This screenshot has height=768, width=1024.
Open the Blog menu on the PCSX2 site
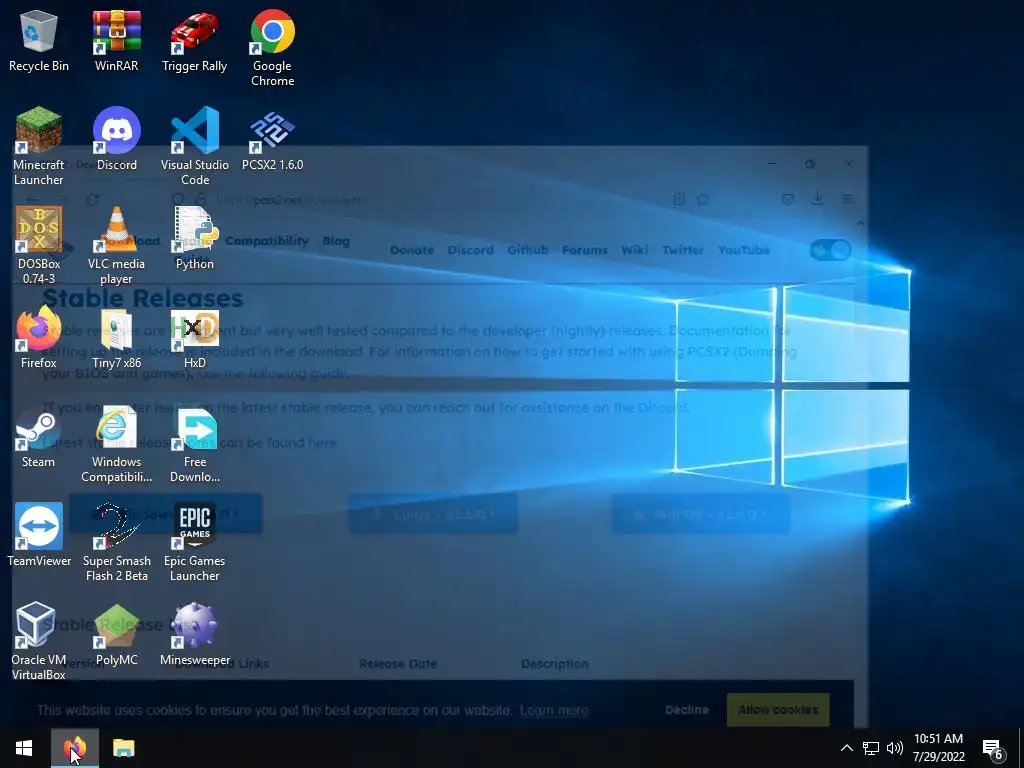click(336, 241)
